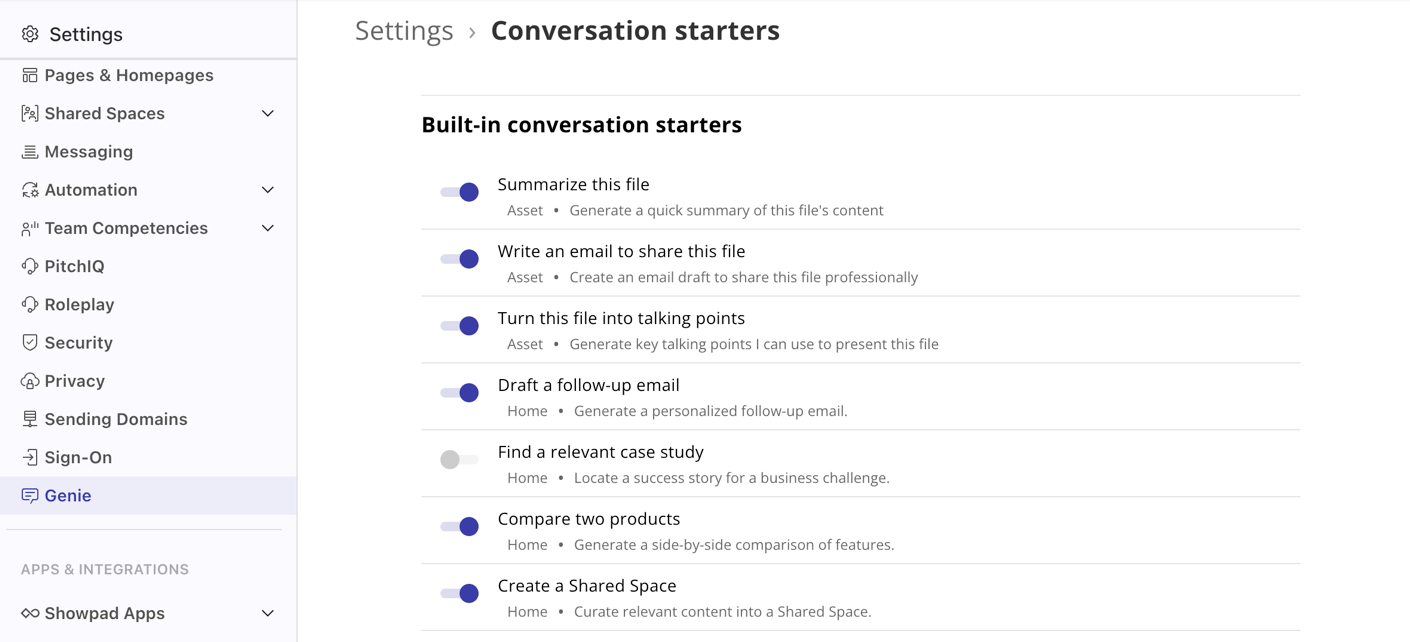1410x642 pixels.
Task: Toggle Create a Shared Space starter off
Action: tap(460, 593)
